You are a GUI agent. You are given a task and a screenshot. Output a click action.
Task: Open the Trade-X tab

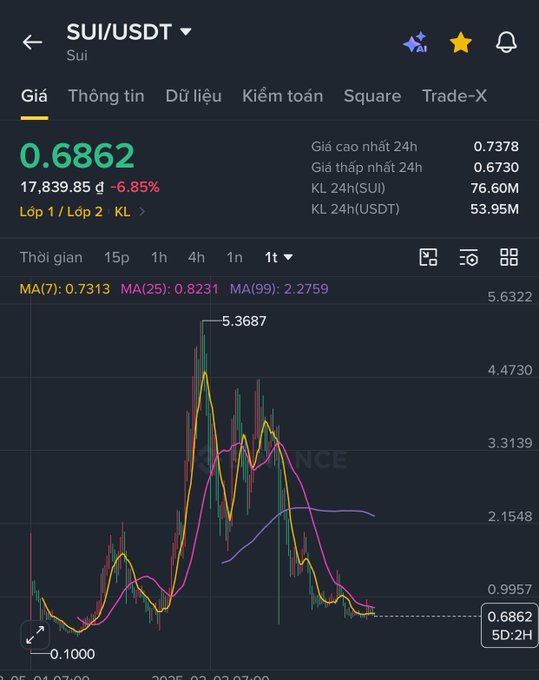coord(454,96)
